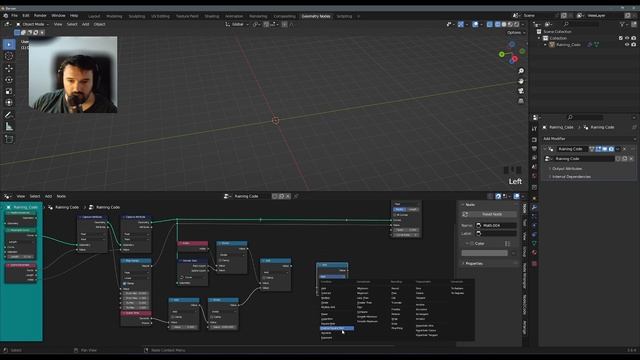Open the Blender logo menu
Screen dimensions: 640x360
6,16
